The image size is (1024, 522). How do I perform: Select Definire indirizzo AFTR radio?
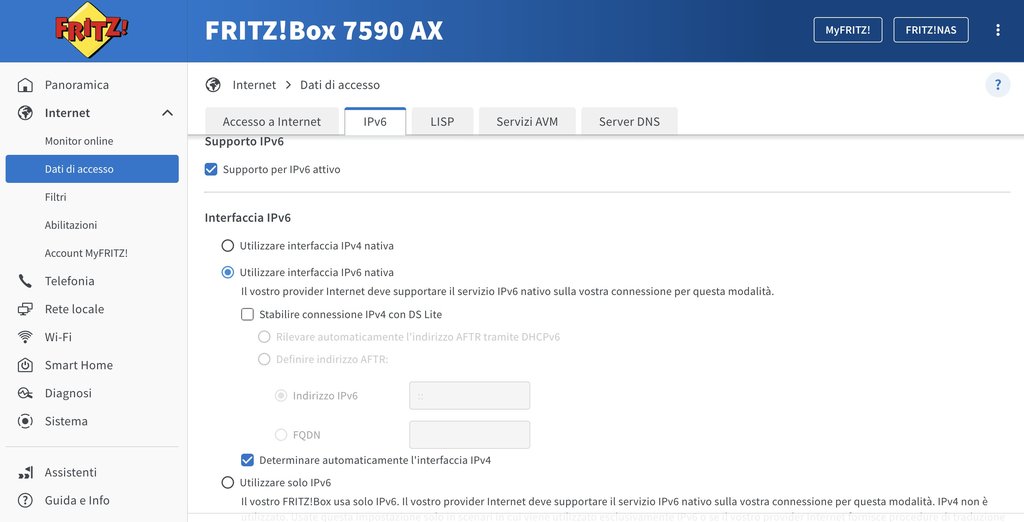coord(264,359)
